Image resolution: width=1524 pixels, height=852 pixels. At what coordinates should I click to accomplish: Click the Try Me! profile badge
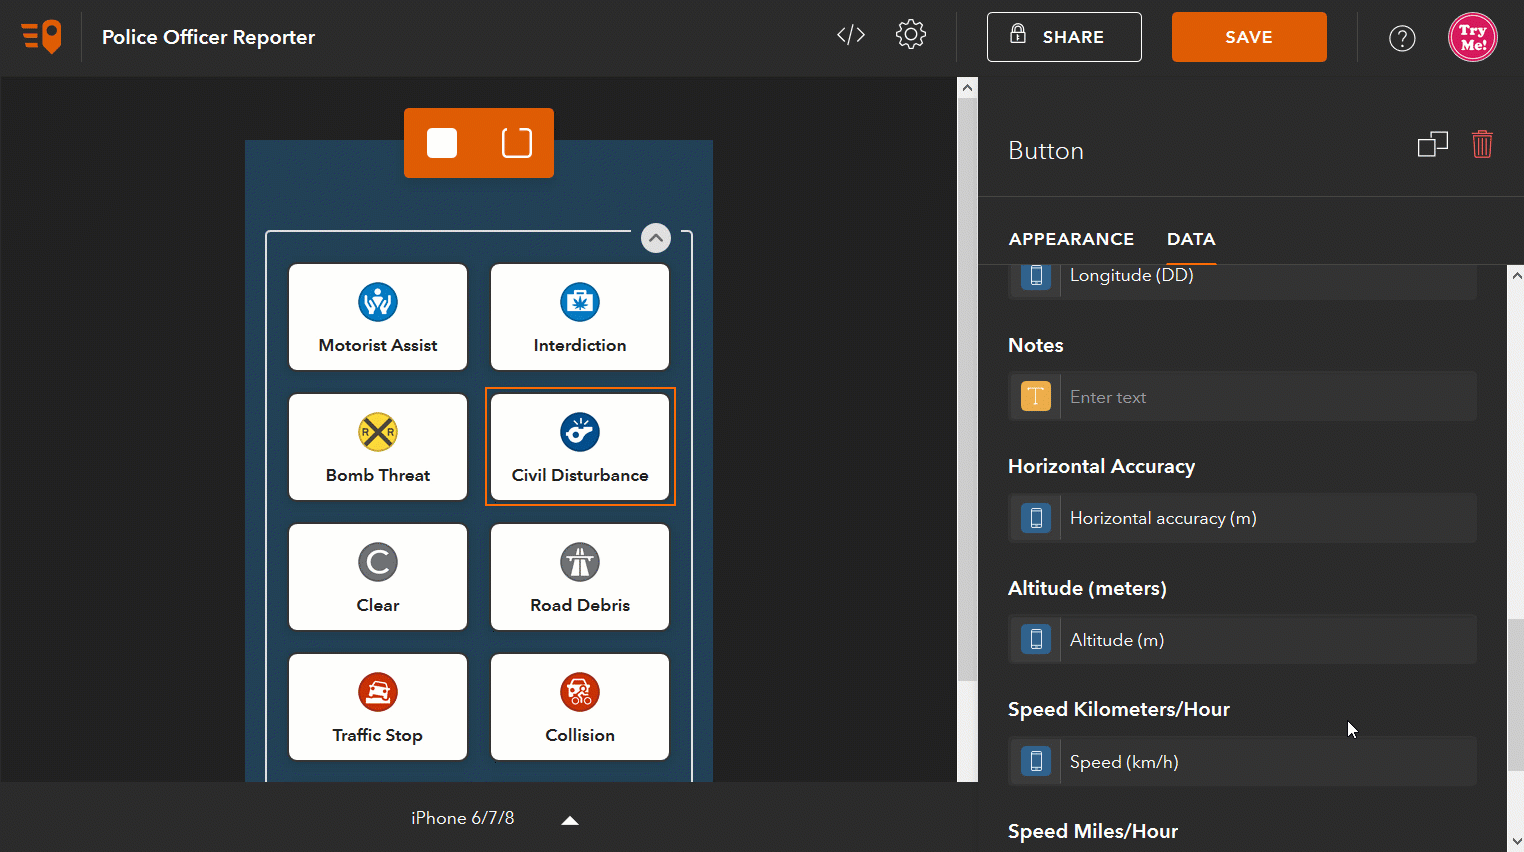[x=1472, y=37]
